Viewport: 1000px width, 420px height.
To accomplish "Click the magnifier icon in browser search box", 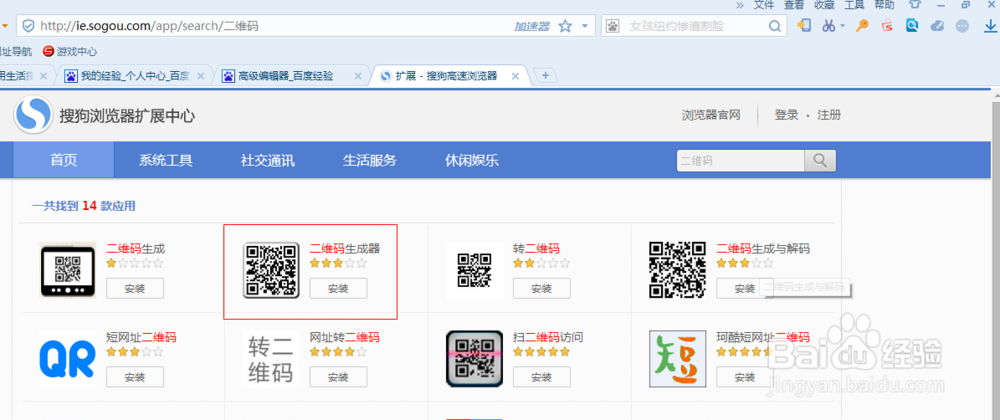I will coord(775,26).
